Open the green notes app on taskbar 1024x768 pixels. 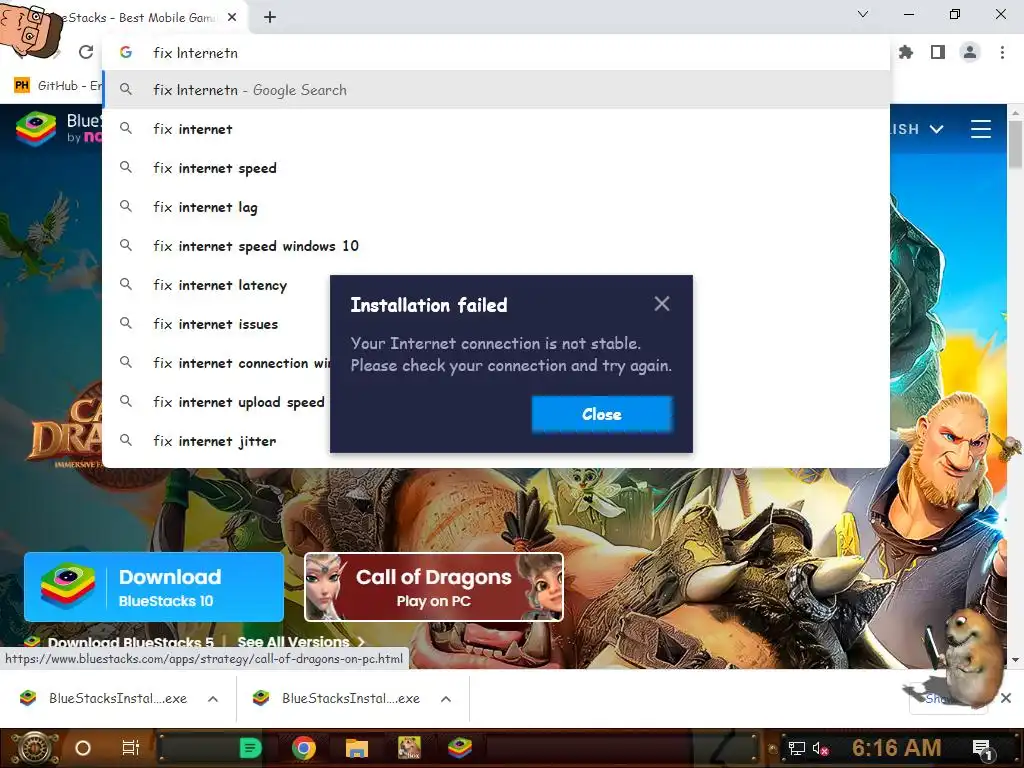(250, 748)
